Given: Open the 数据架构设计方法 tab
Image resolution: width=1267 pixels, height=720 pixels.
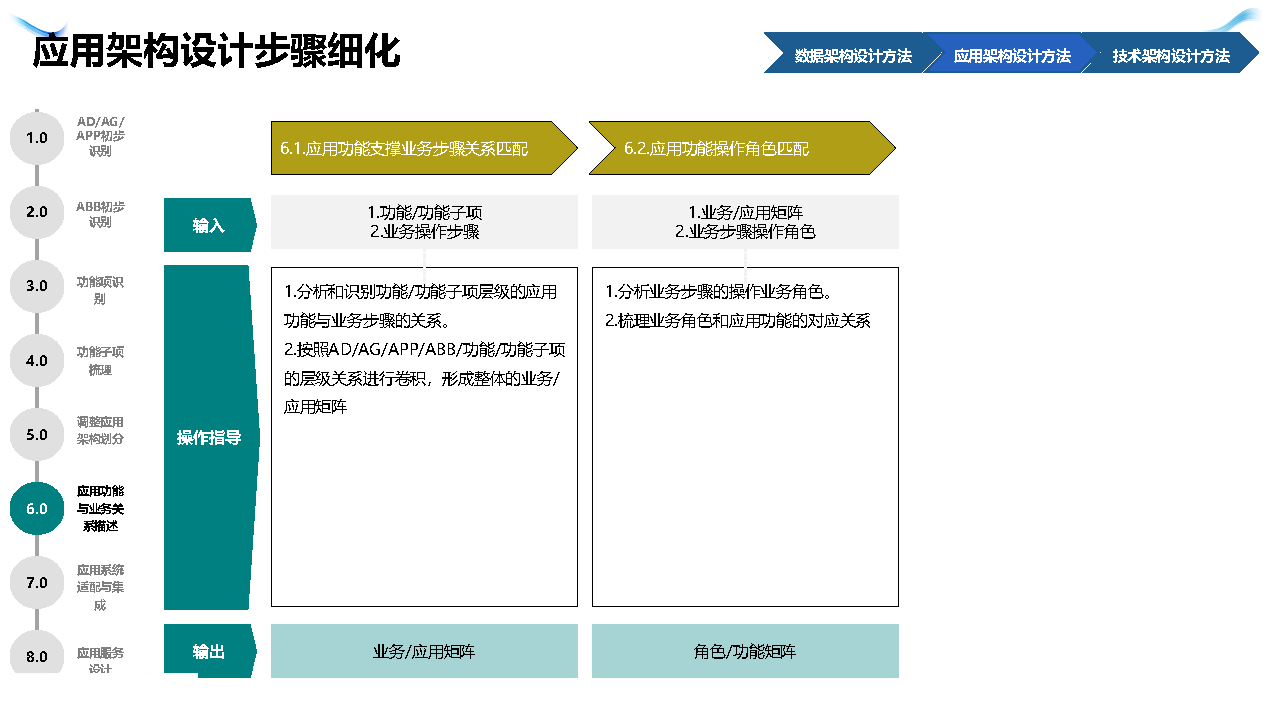Looking at the screenshot, I should (x=851, y=56).
